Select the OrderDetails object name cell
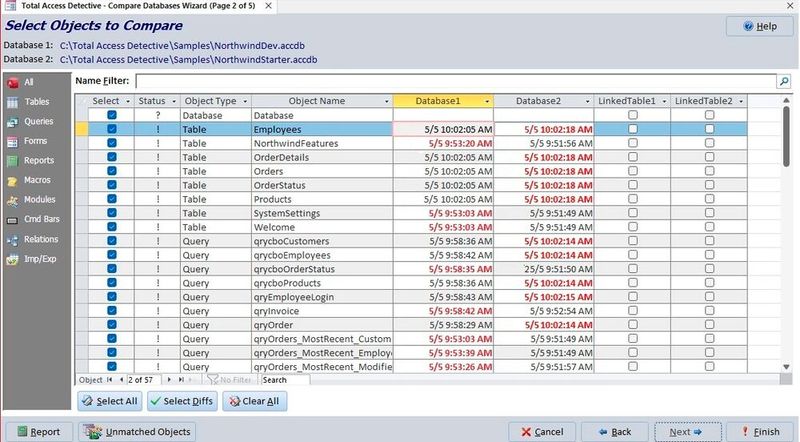 322,157
